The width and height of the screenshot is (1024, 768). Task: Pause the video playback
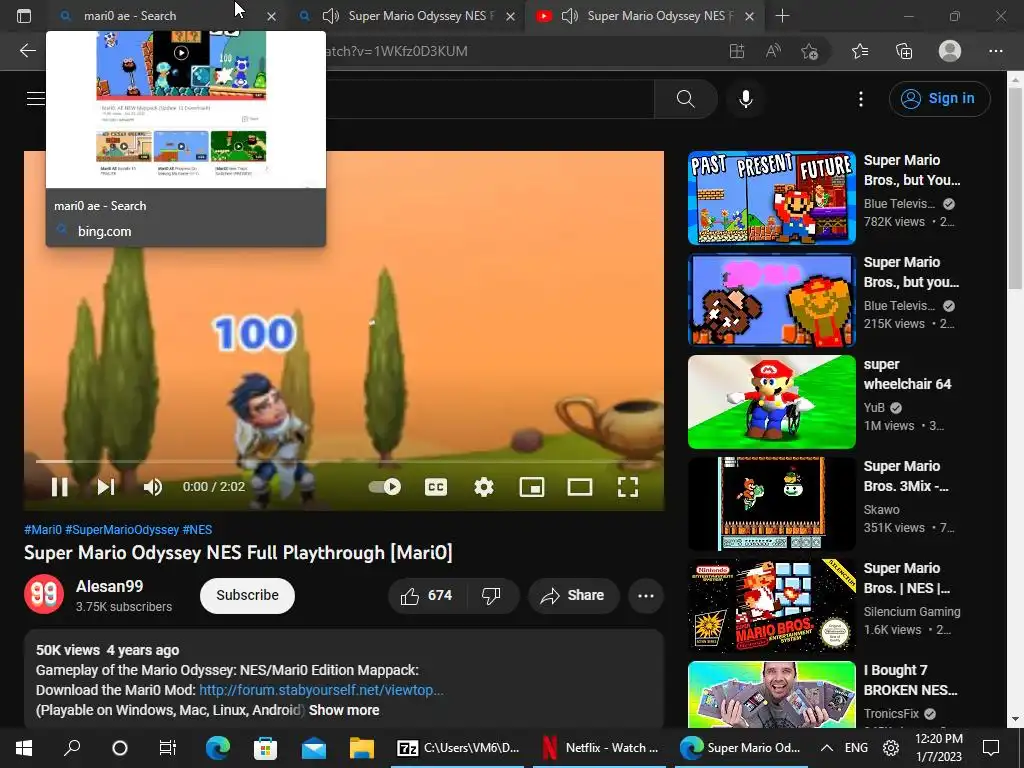[59, 487]
